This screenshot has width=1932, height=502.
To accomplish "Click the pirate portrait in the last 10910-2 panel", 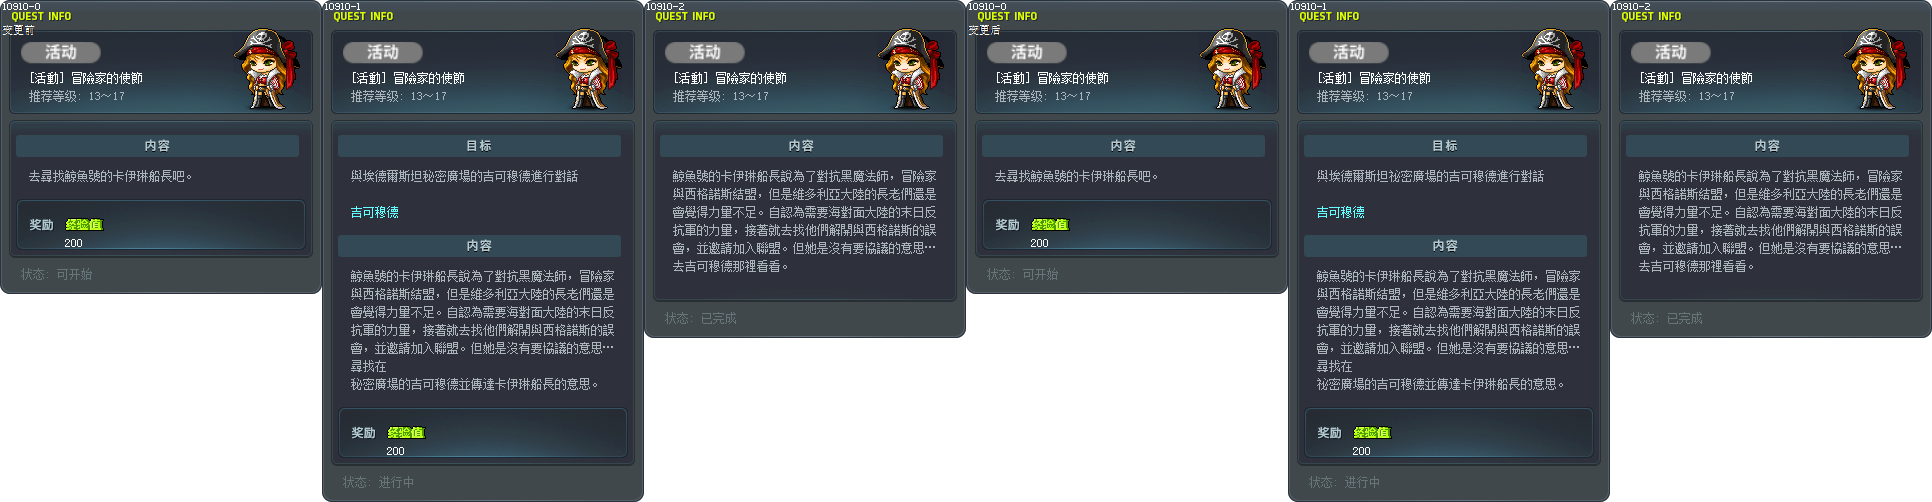I will (1876, 69).
